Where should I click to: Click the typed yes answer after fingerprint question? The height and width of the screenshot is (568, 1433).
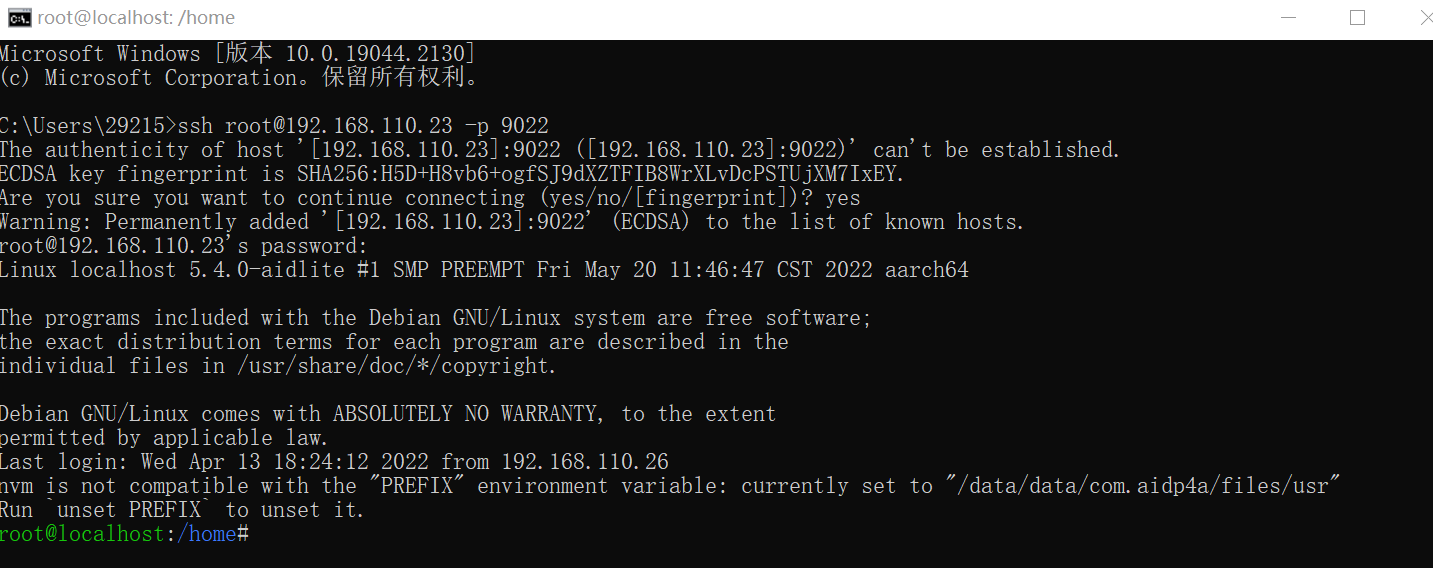click(x=843, y=198)
